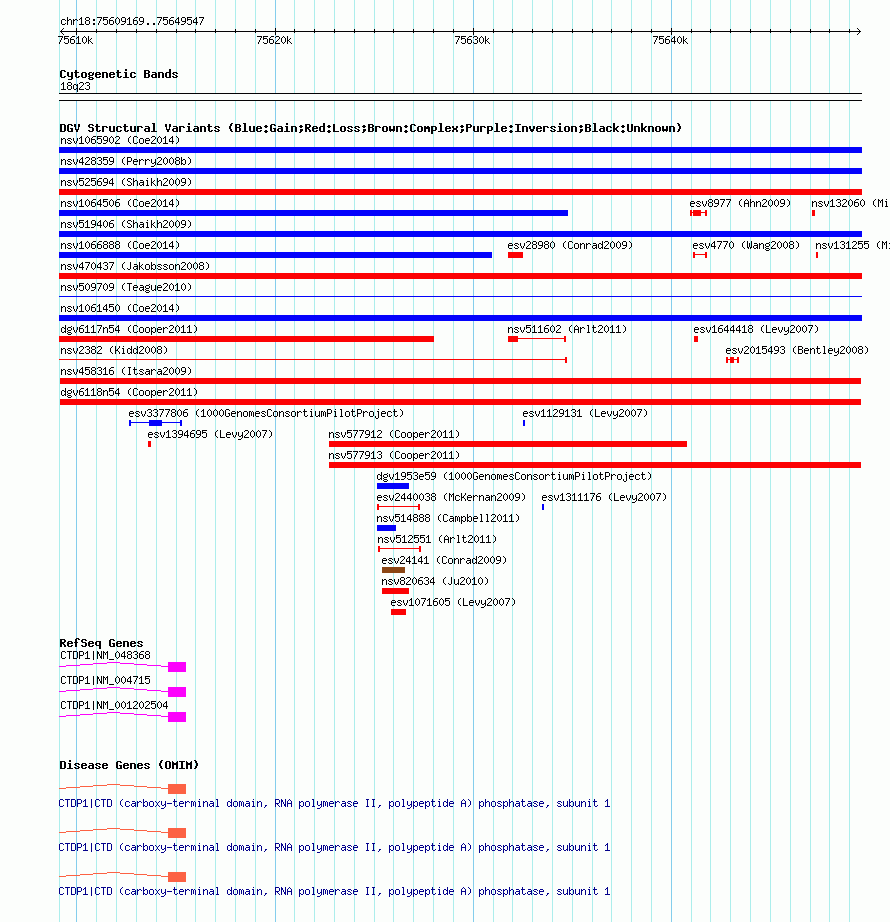
Task: Click the CTDP1|NM_048368 gene label
Action: point(105,656)
